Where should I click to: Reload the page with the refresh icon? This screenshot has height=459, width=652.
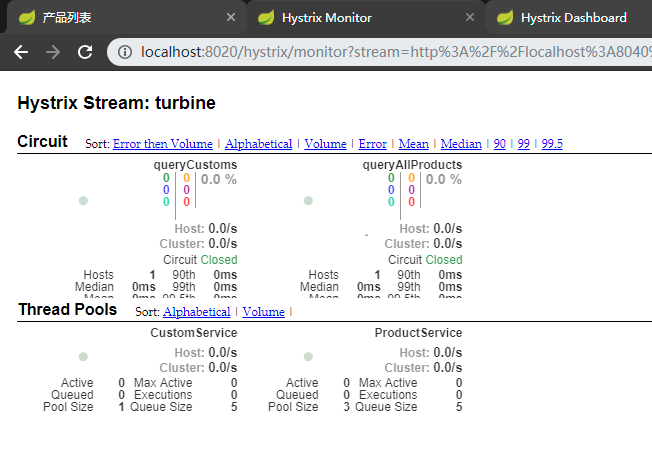[85, 51]
